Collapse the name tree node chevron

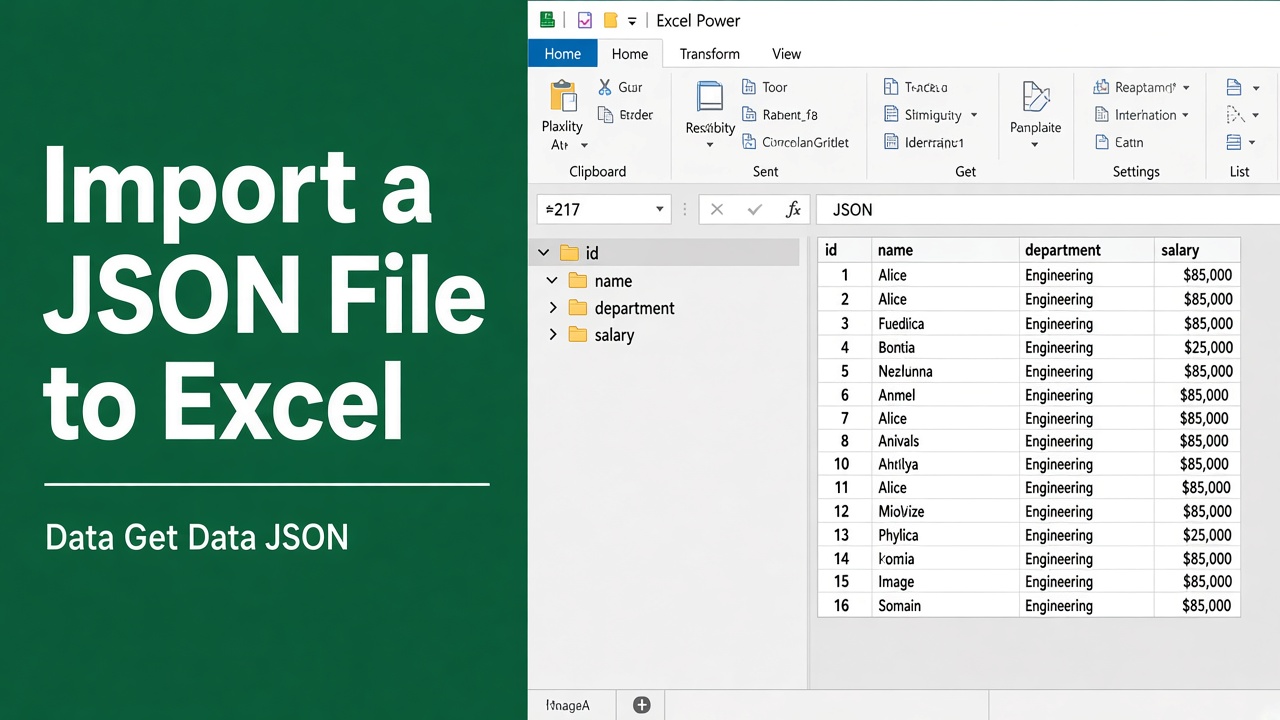click(552, 281)
